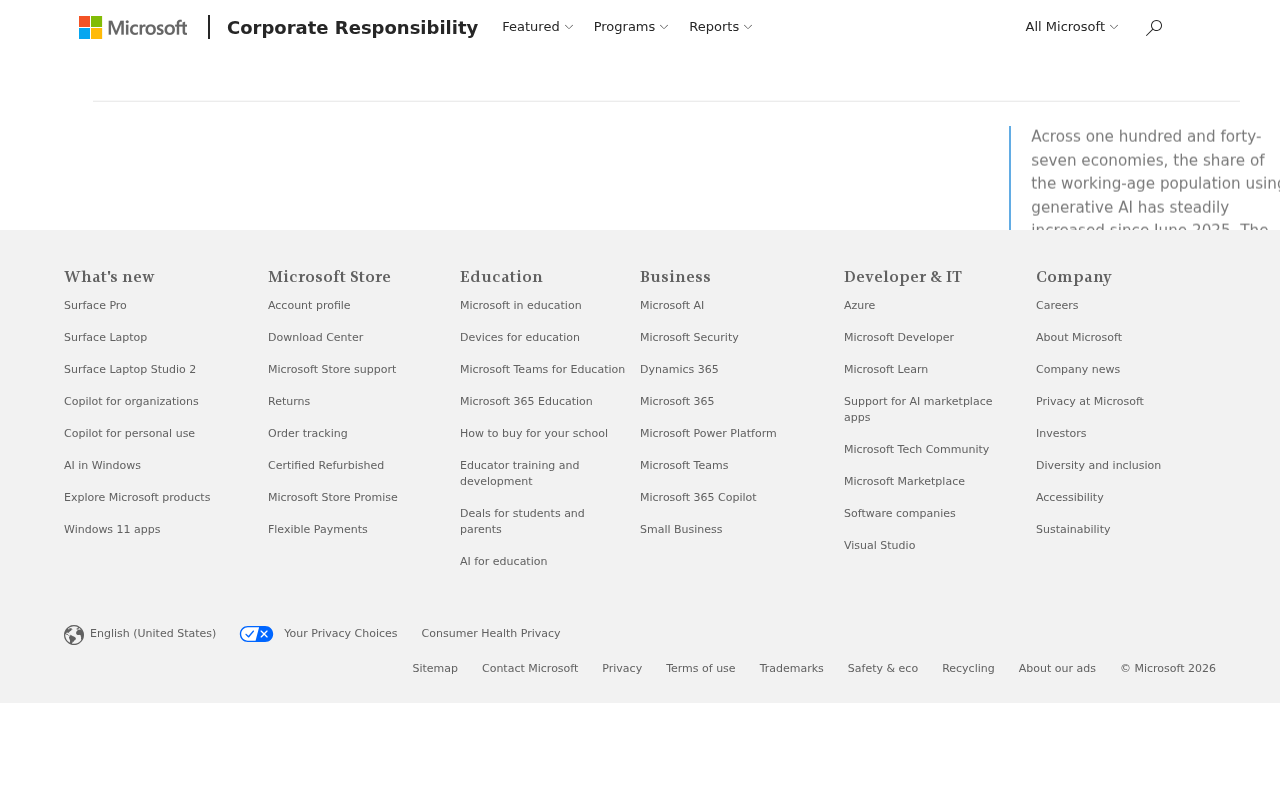Select How to buy for your school
1280x800 pixels.
(x=534, y=434)
